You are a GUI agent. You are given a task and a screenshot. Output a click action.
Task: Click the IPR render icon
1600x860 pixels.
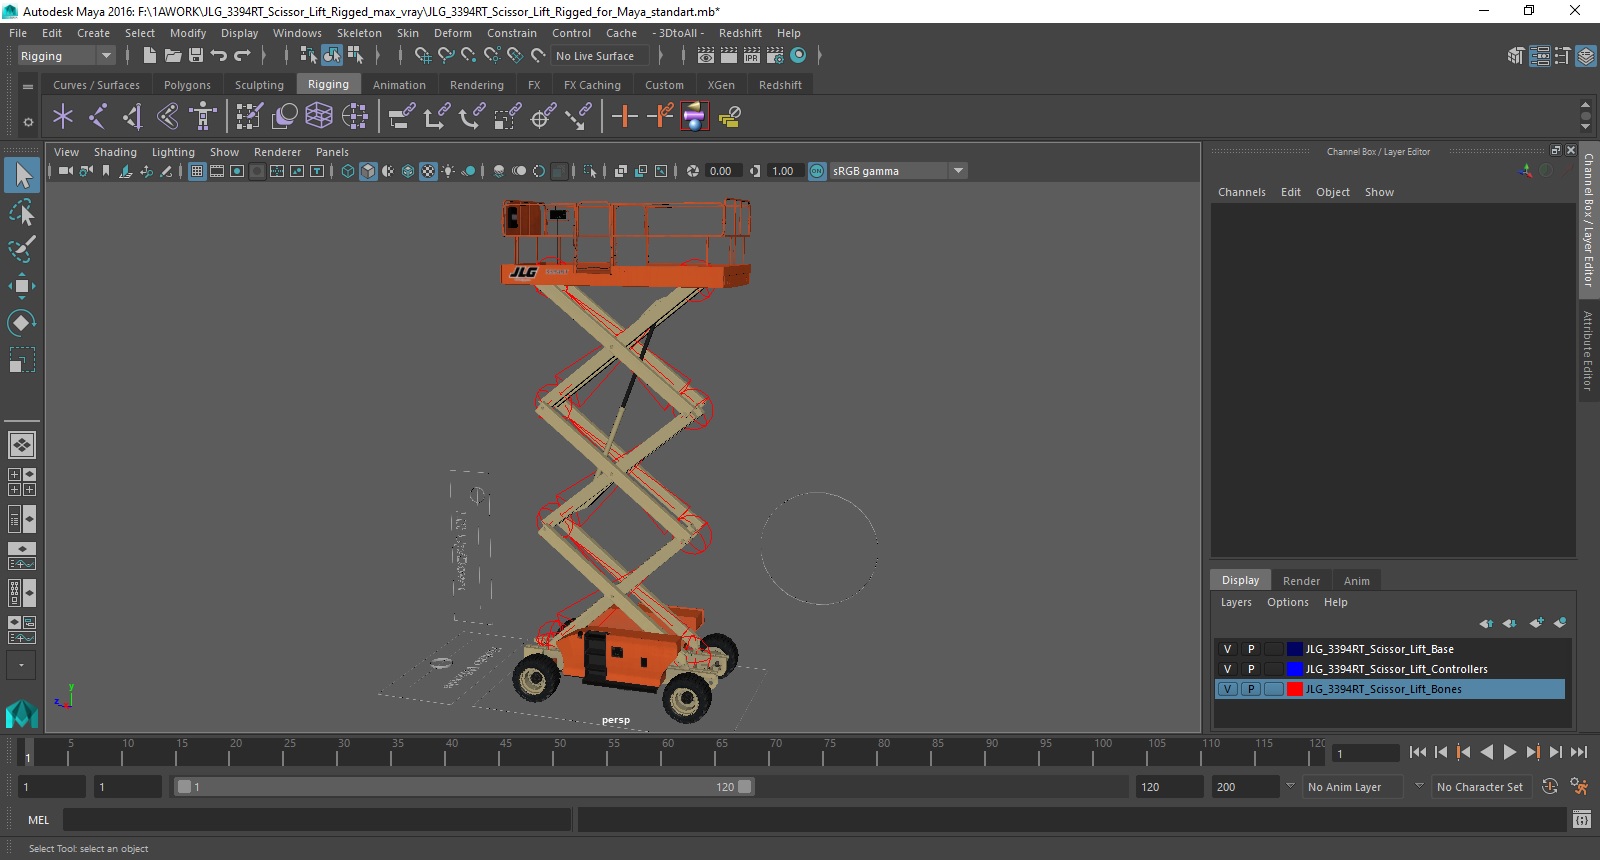[x=752, y=56]
